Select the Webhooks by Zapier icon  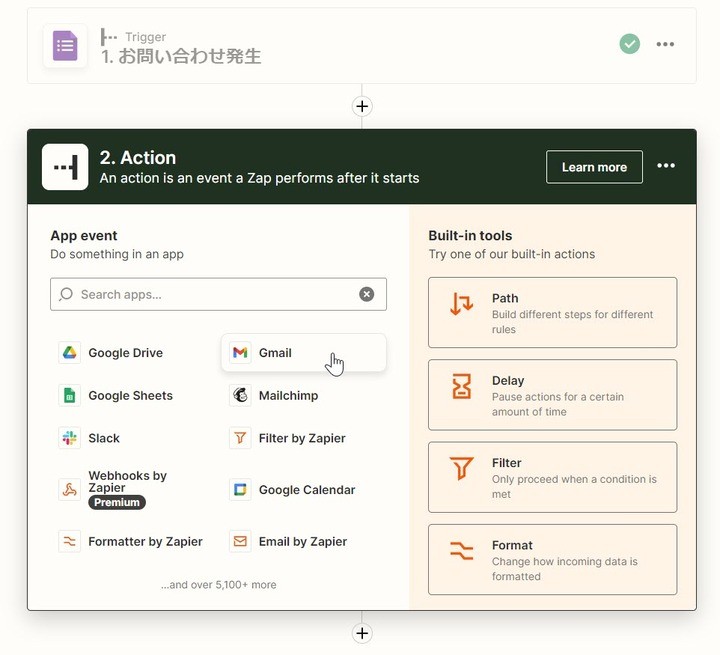coord(69,490)
